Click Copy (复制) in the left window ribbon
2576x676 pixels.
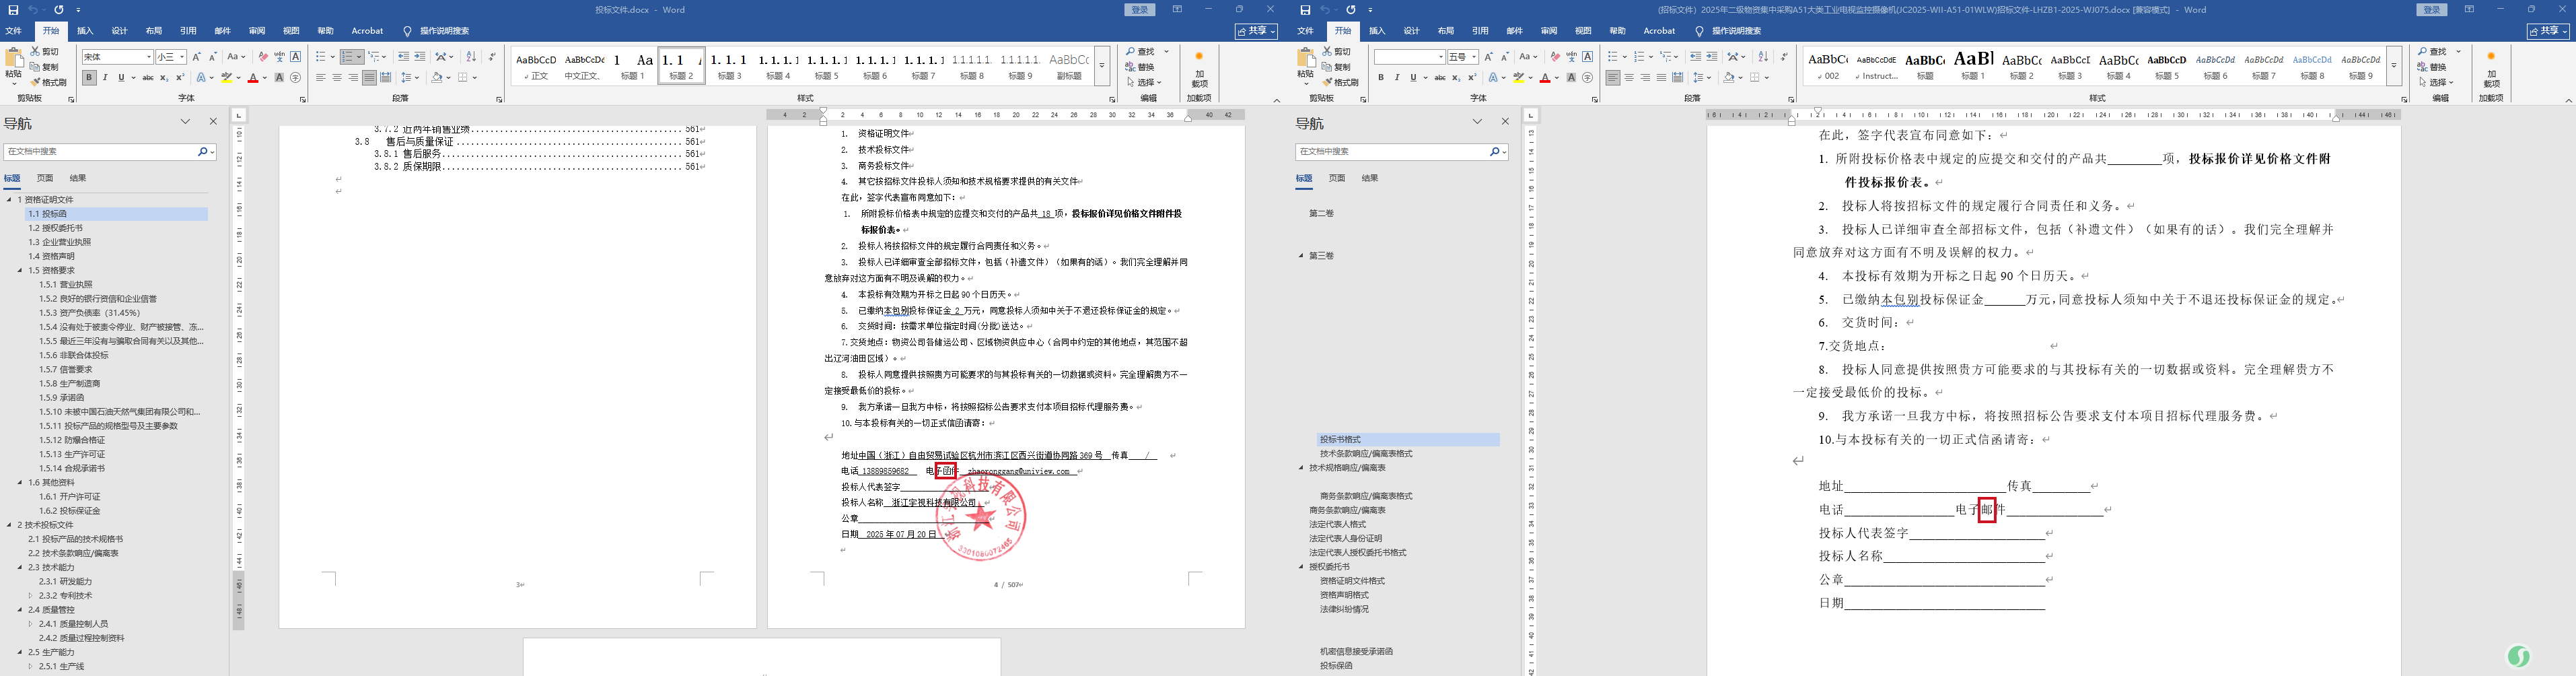(x=45, y=67)
